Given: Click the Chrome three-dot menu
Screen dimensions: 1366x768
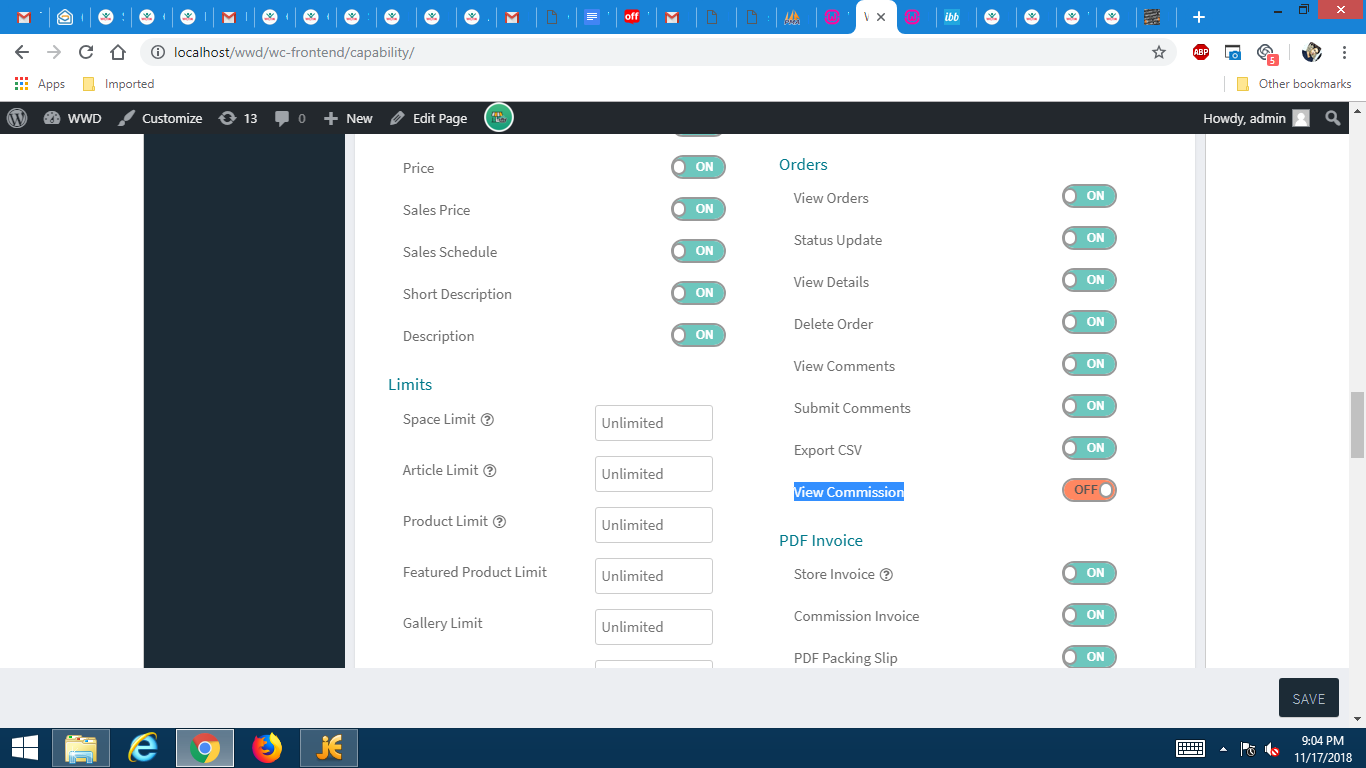Looking at the screenshot, I should [x=1345, y=52].
